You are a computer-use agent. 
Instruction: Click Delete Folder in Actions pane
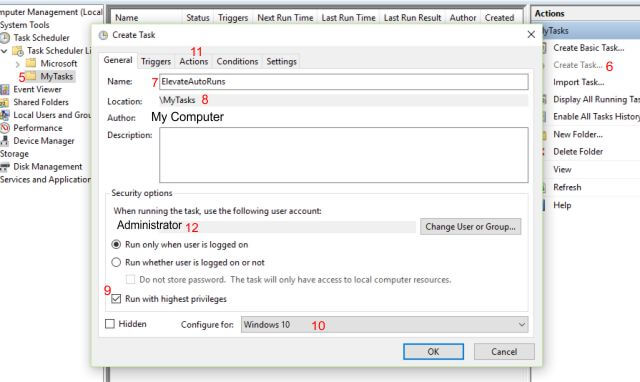click(578, 151)
